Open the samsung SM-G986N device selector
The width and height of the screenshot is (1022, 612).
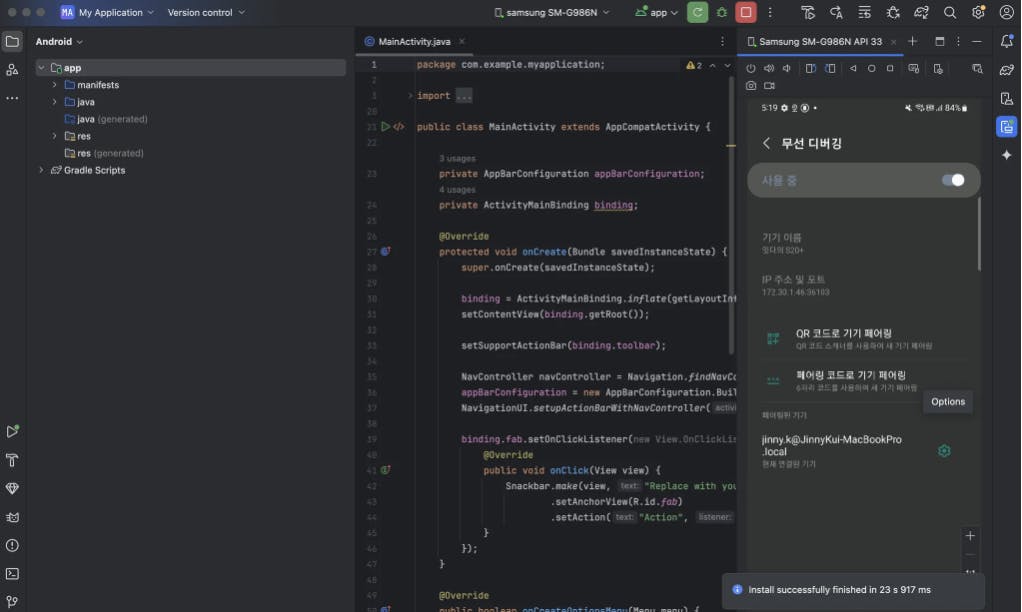[551, 12]
